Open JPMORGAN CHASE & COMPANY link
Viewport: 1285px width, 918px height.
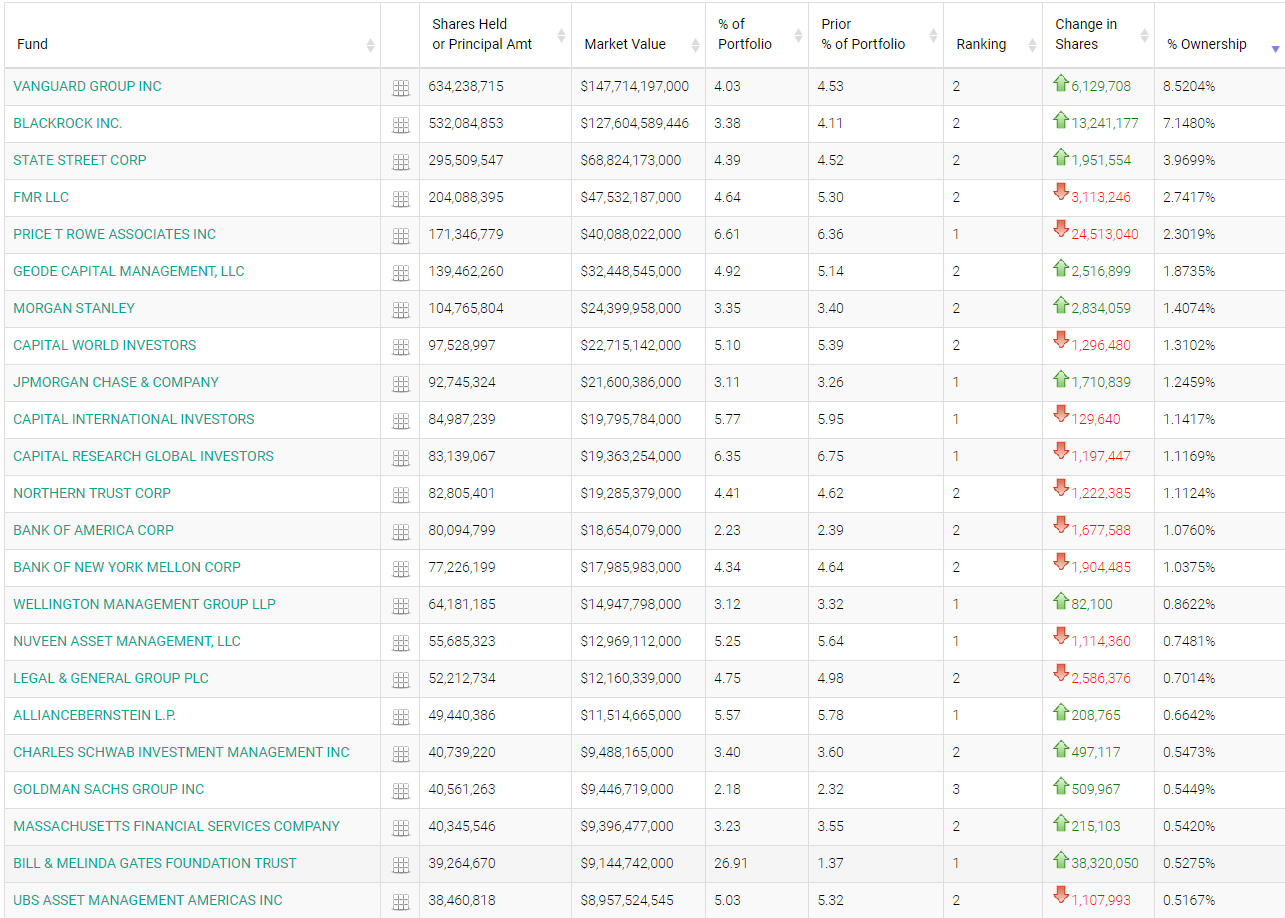click(x=116, y=382)
